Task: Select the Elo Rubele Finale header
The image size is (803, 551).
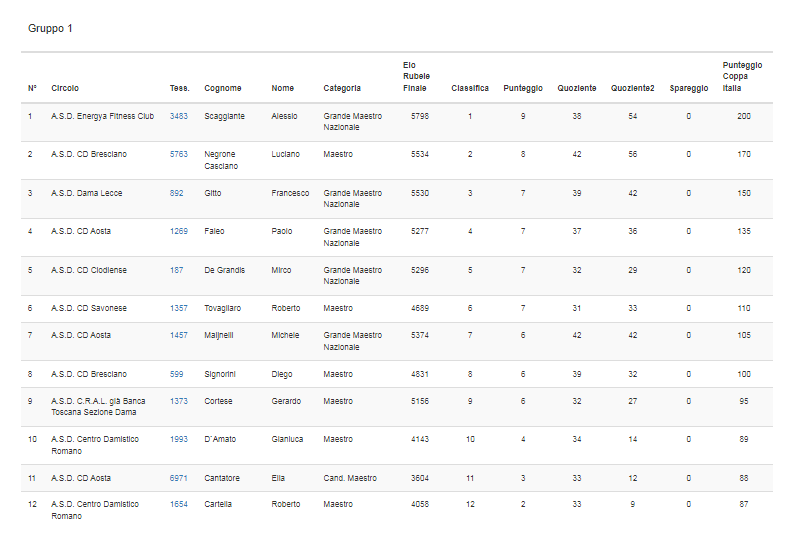Action: click(x=415, y=77)
